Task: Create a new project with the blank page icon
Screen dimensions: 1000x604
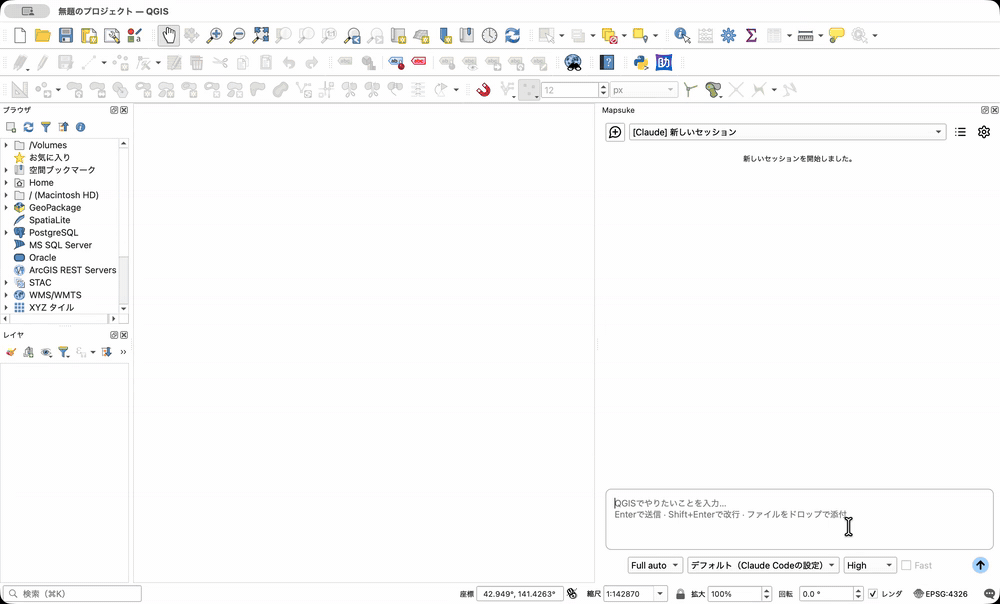Action: [x=20, y=35]
